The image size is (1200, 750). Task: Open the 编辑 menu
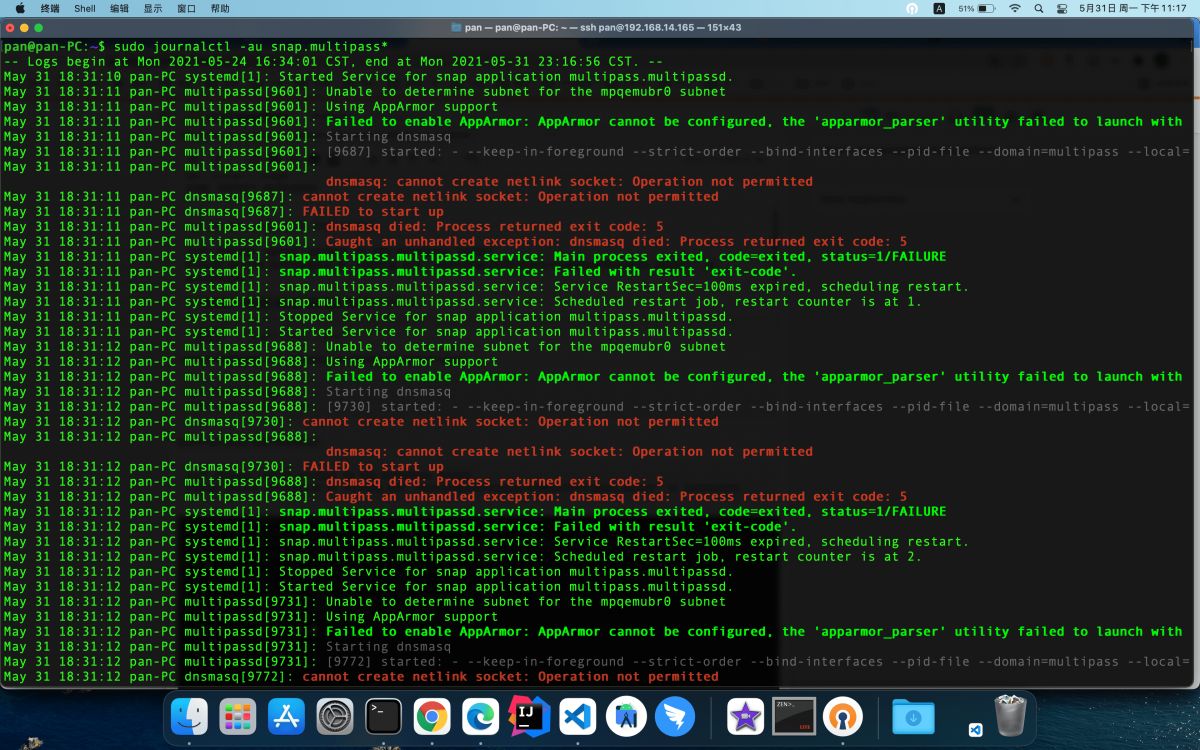point(119,8)
